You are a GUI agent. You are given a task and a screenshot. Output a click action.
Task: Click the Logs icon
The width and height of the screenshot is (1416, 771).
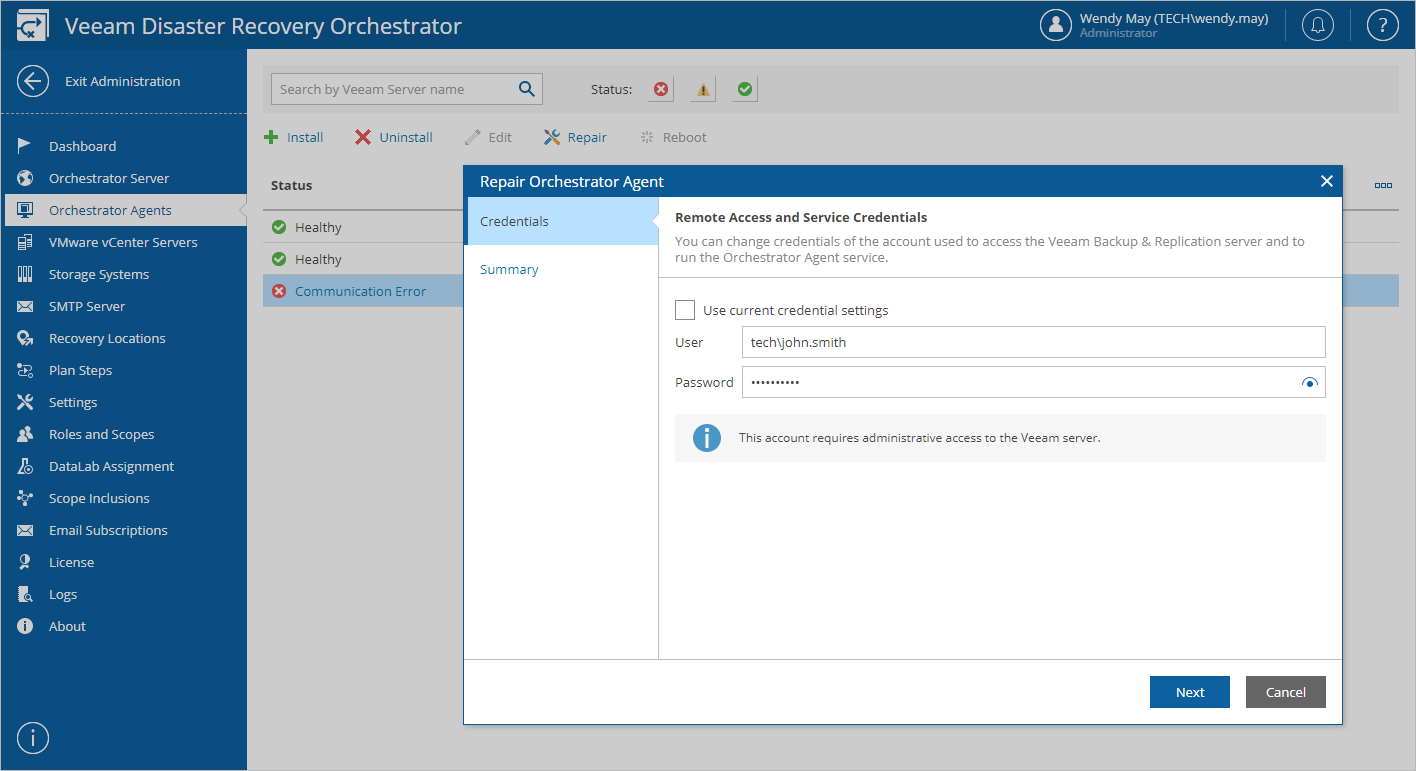(x=26, y=594)
